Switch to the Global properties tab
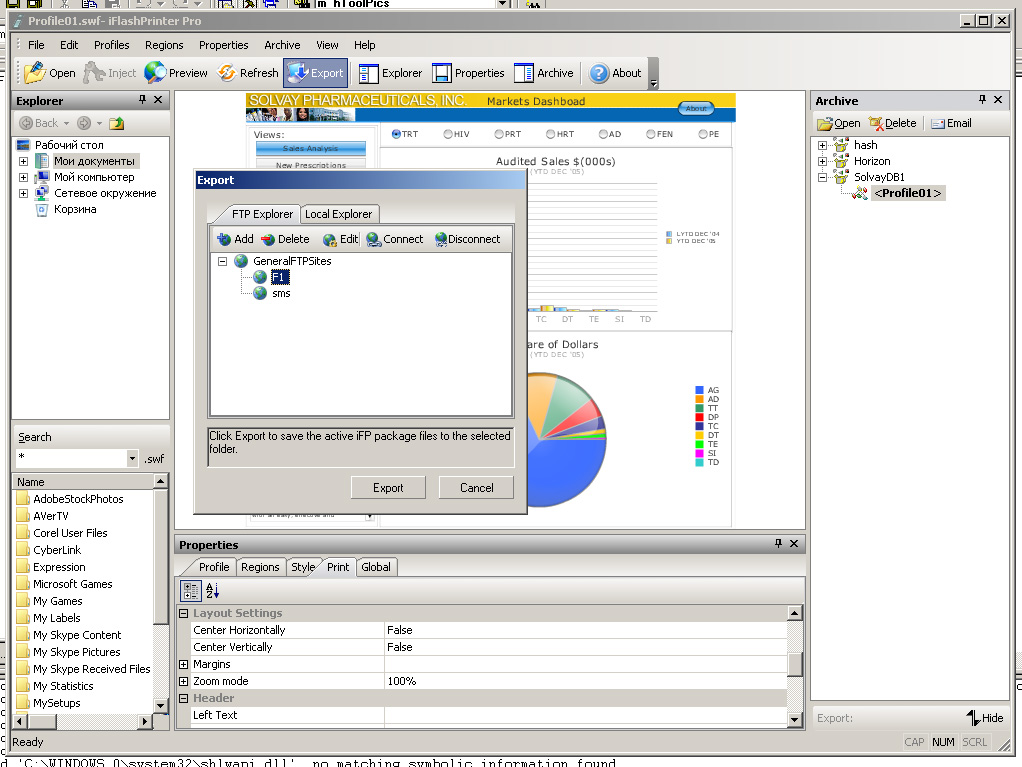1022x767 pixels. click(376, 567)
